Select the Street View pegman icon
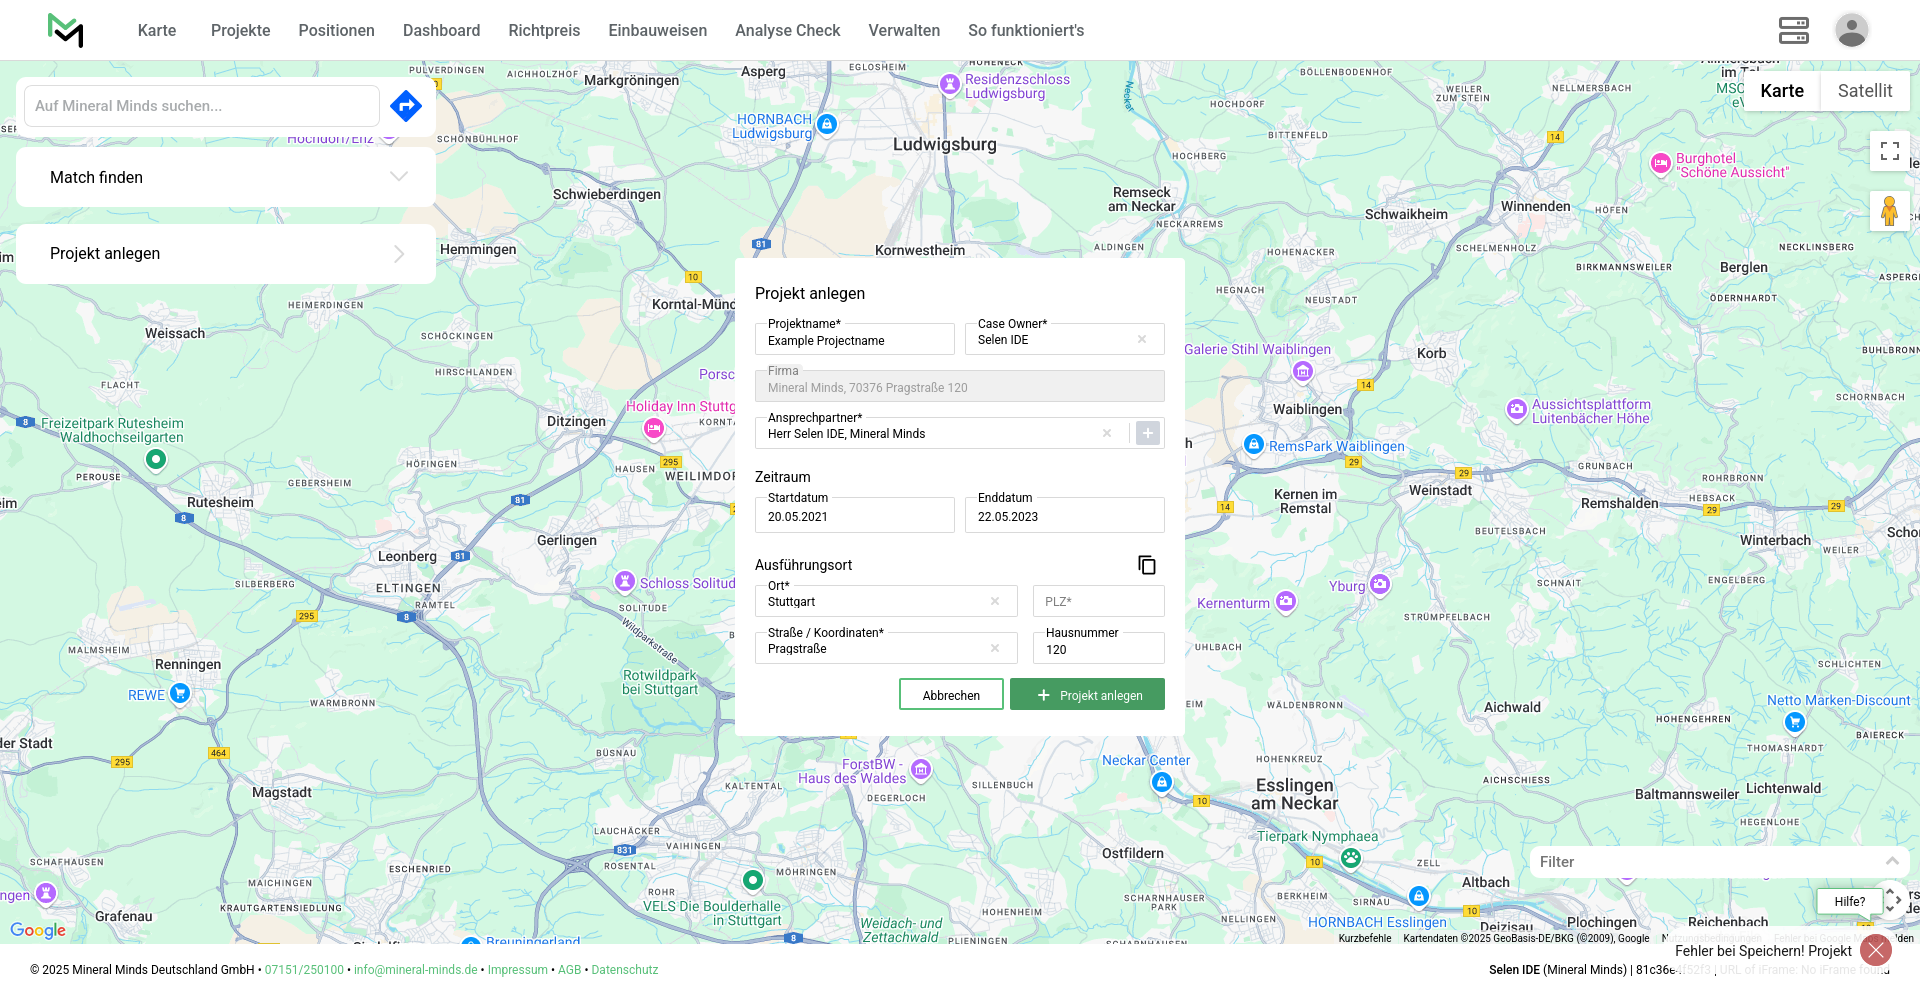The image size is (1920, 994). 1889,211
